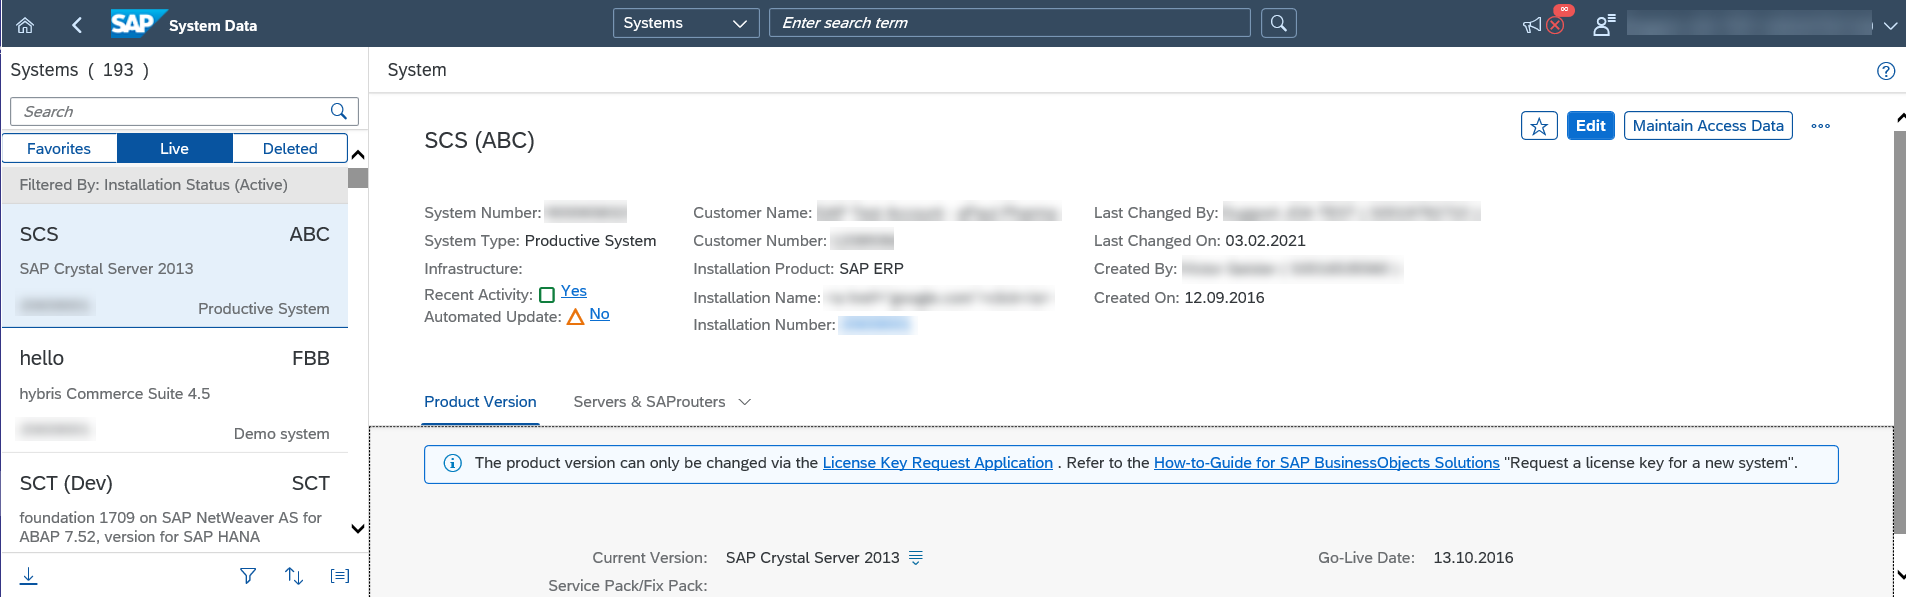Image resolution: width=1906 pixels, height=597 pixels.
Task: Click Last Changed On date 03.02.2021
Action: [x=1265, y=241]
